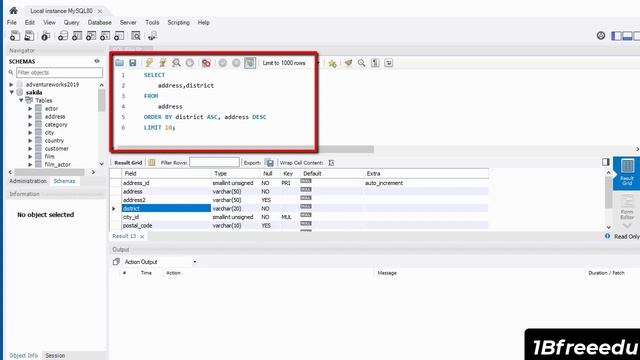This screenshot has height=360, width=640.
Task: Run Explain on the current statement
Action: pyautogui.click(x=176, y=63)
